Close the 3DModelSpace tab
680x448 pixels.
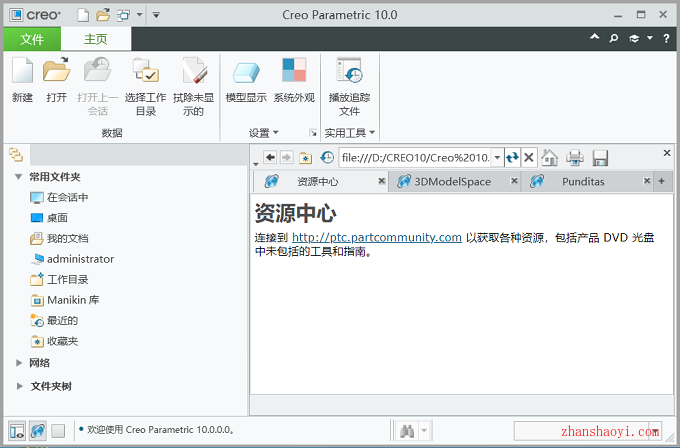[514, 181]
